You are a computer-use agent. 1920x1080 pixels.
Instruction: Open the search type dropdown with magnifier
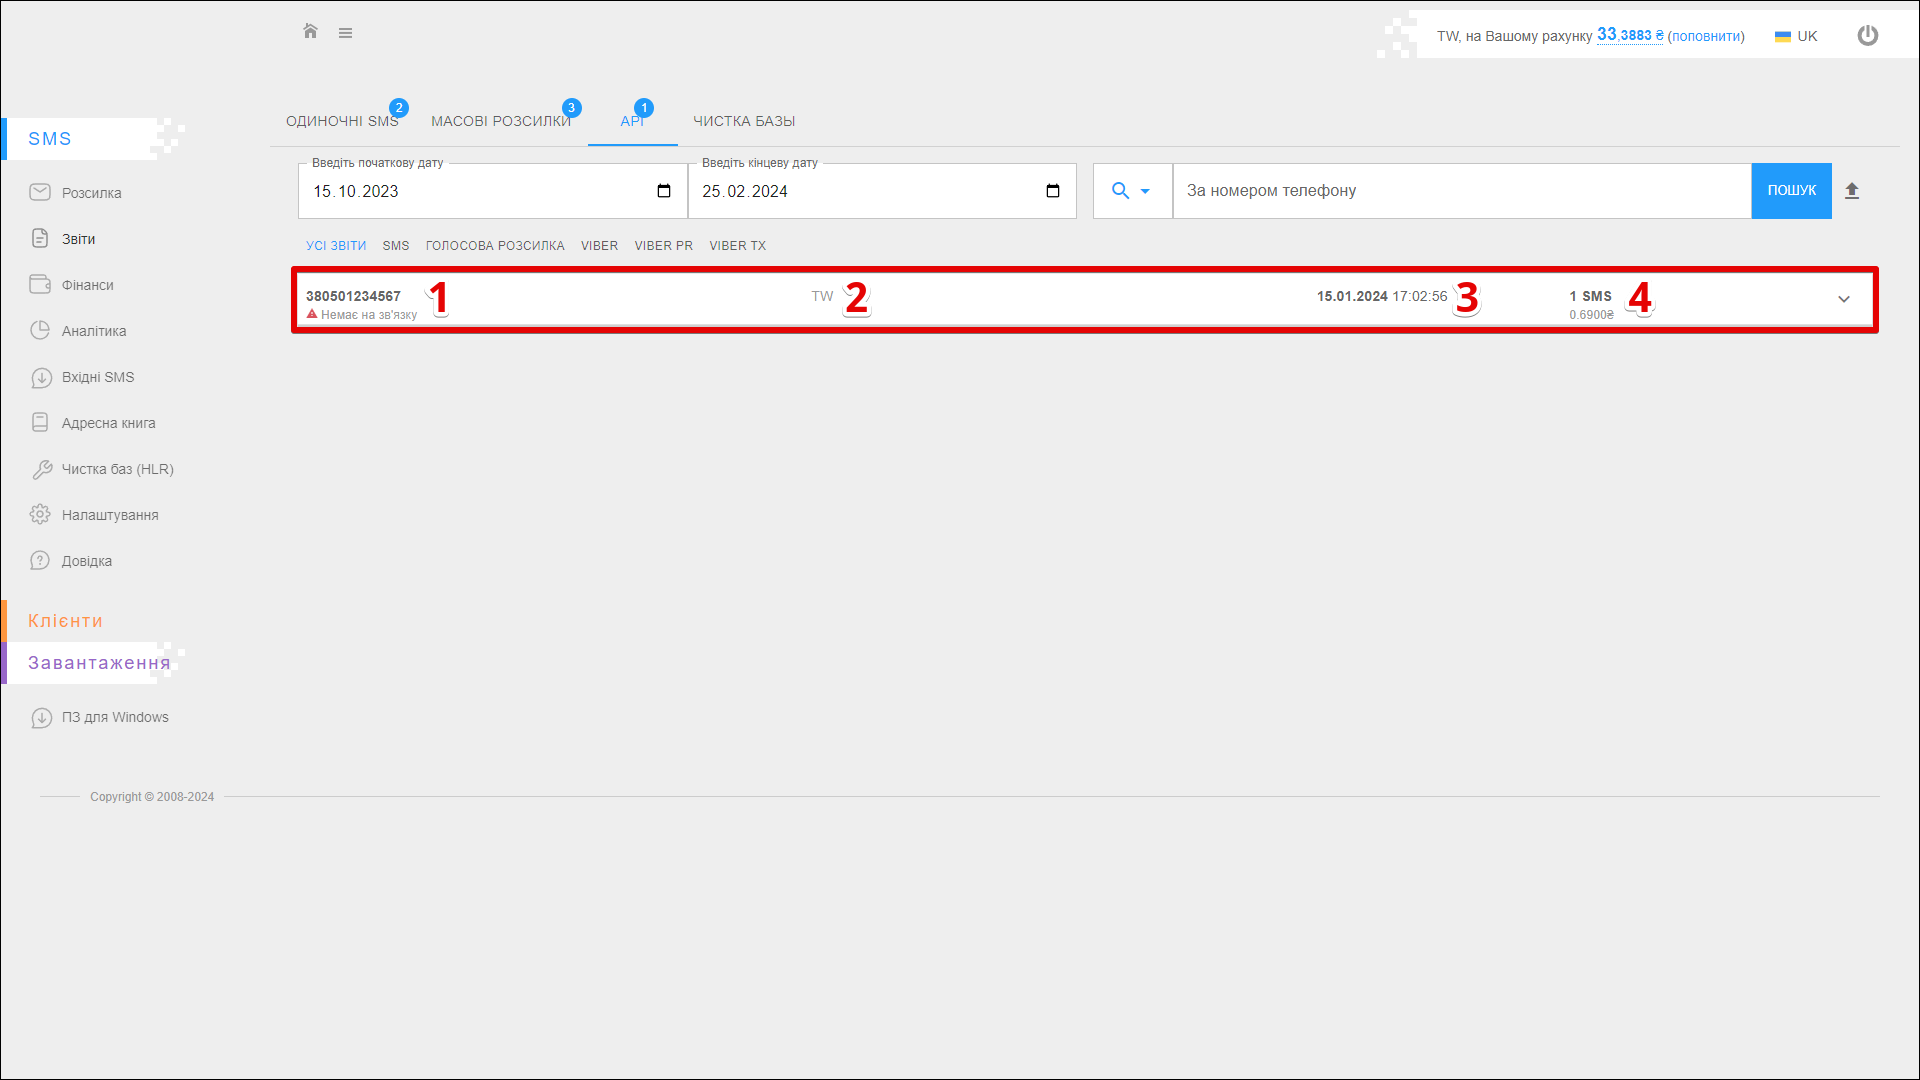point(1131,191)
